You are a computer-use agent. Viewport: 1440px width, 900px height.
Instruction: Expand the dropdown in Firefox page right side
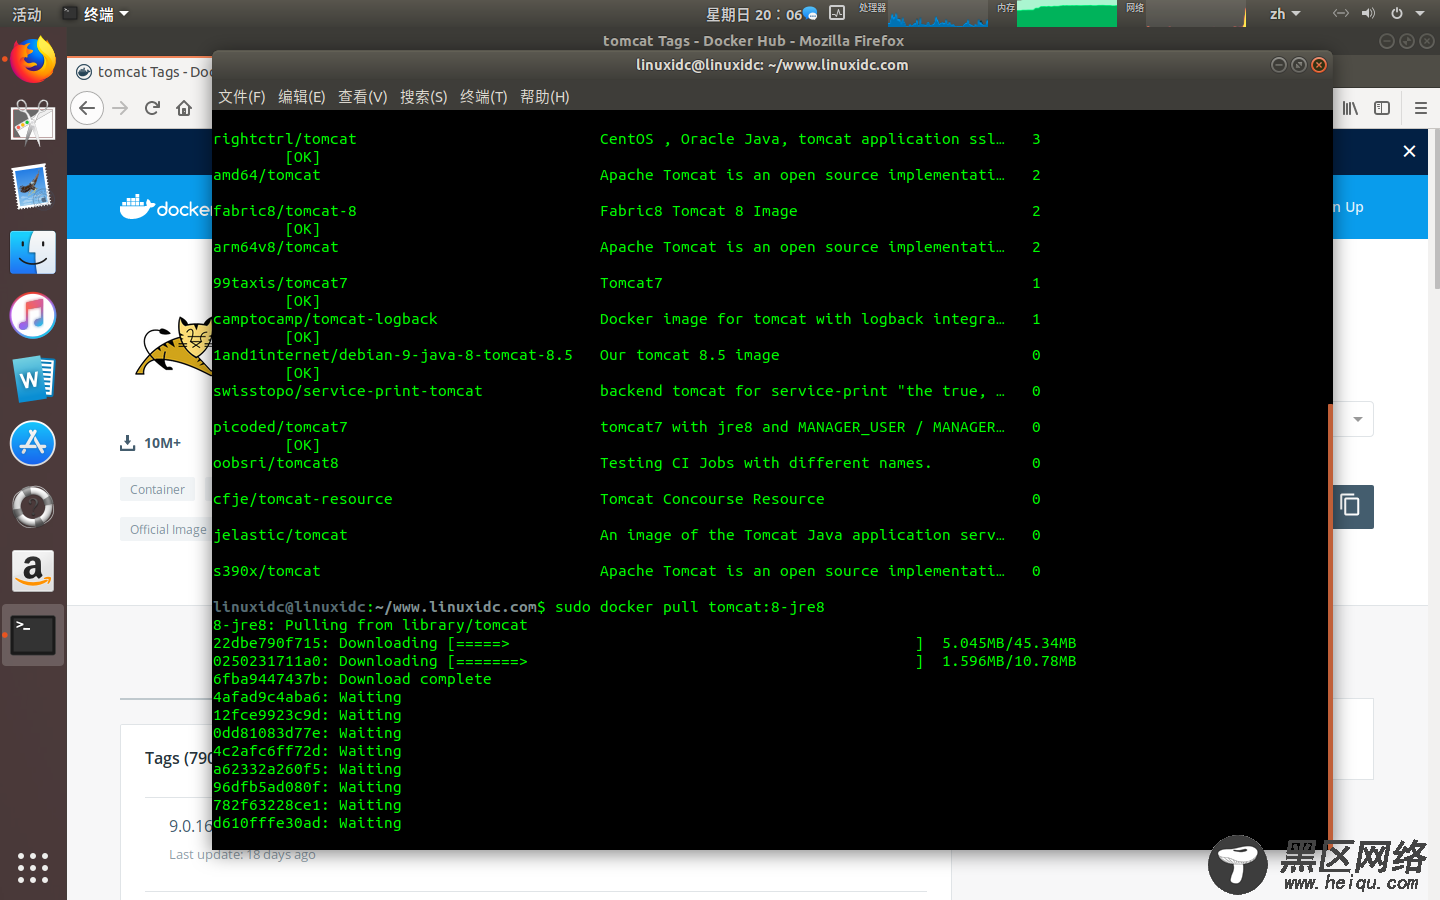(x=1357, y=419)
